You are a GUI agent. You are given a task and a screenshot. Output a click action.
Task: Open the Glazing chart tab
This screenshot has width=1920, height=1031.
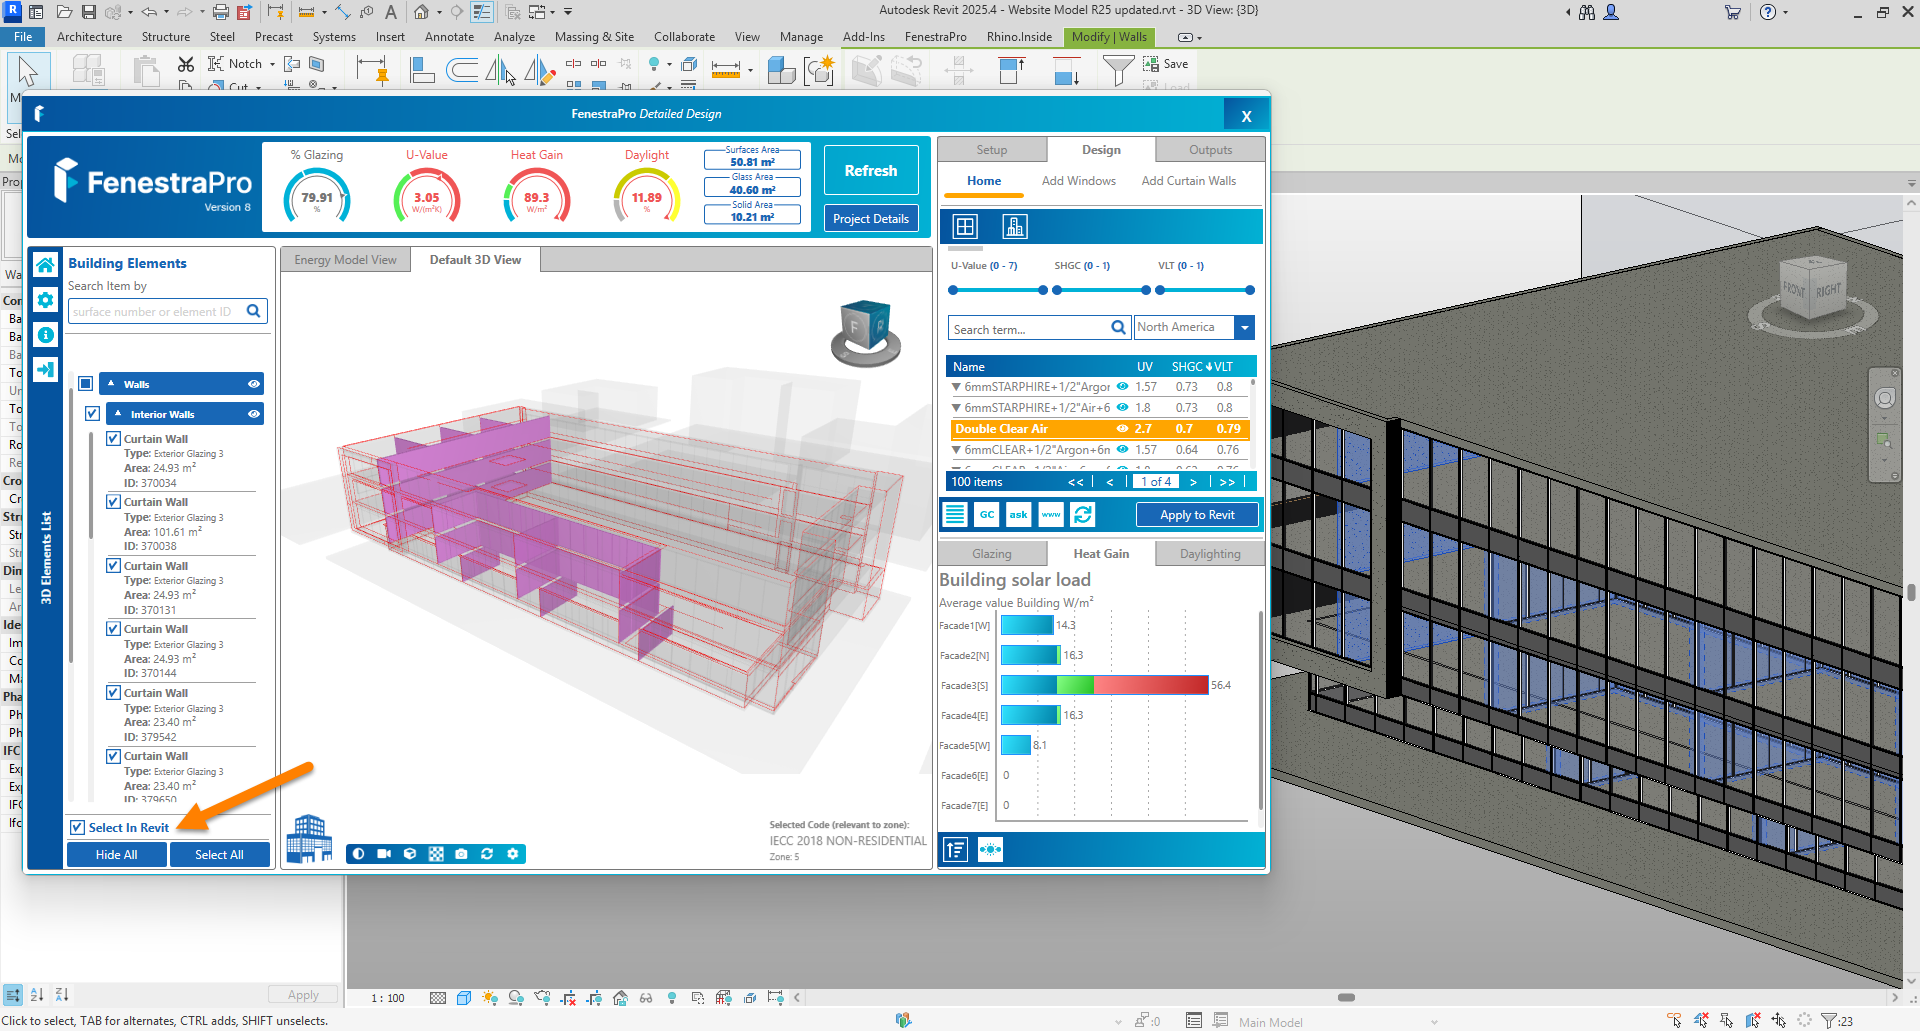[x=992, y=554]
